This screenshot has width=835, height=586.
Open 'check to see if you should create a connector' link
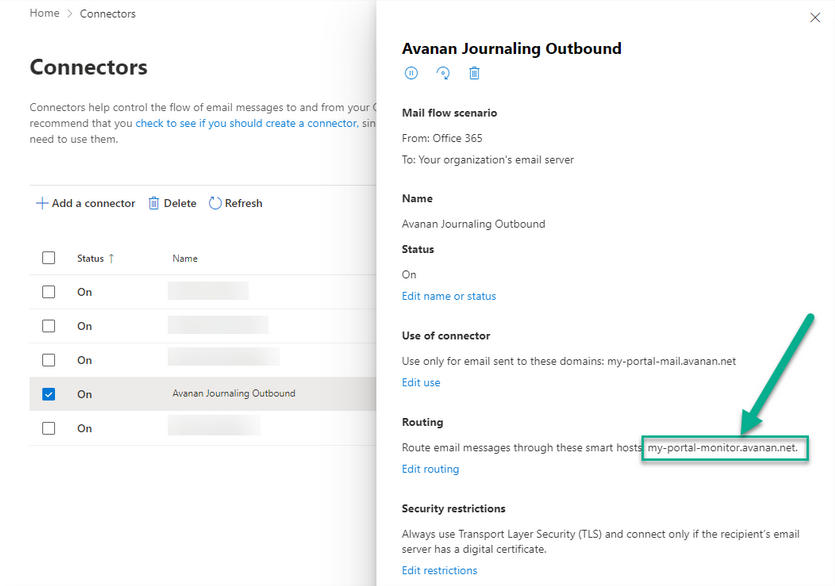click(247, 123)
